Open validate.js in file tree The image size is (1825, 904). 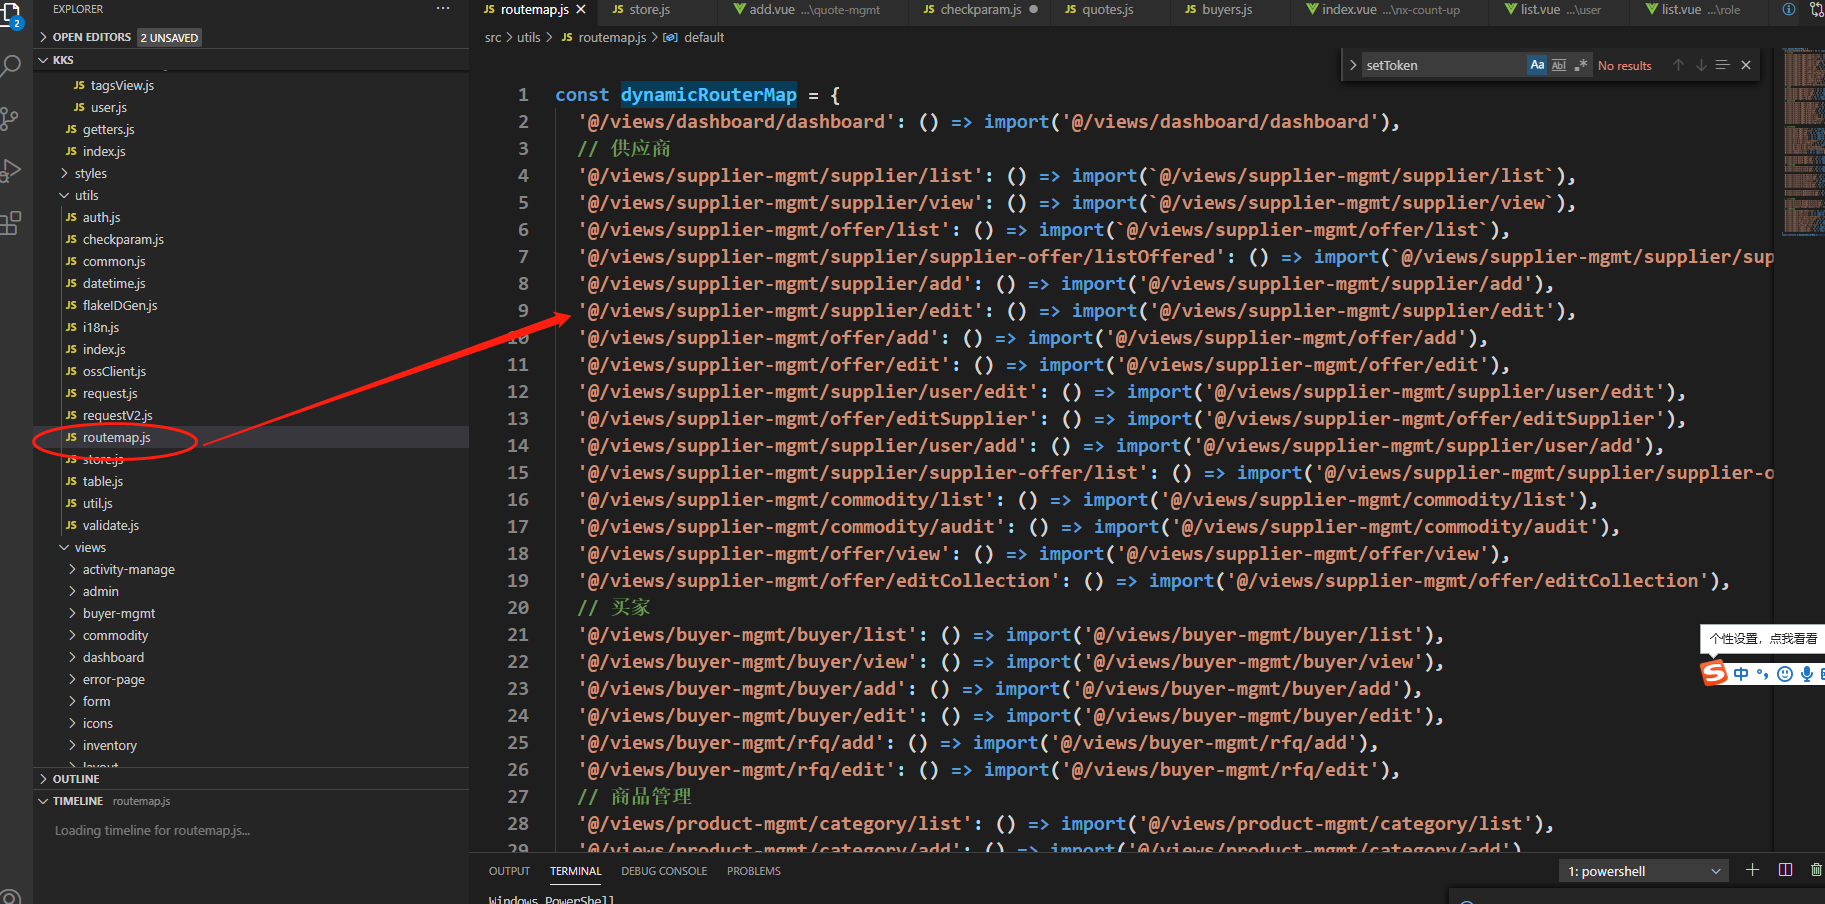111,525
